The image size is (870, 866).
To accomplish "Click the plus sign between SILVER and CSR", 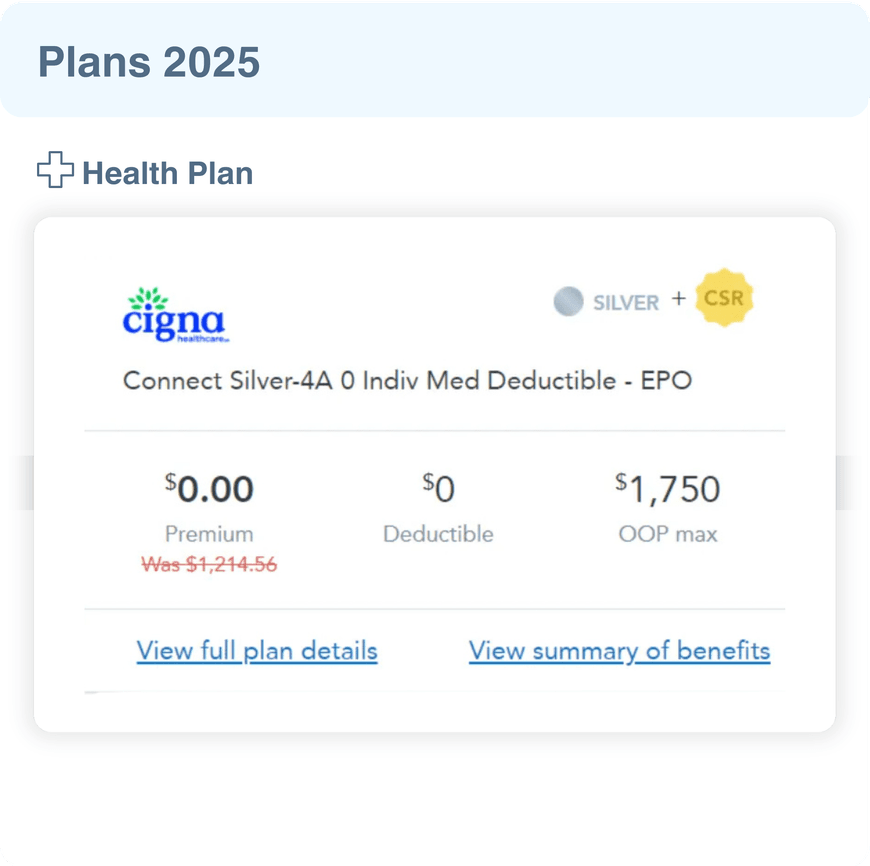I will (x=678, y=299).
